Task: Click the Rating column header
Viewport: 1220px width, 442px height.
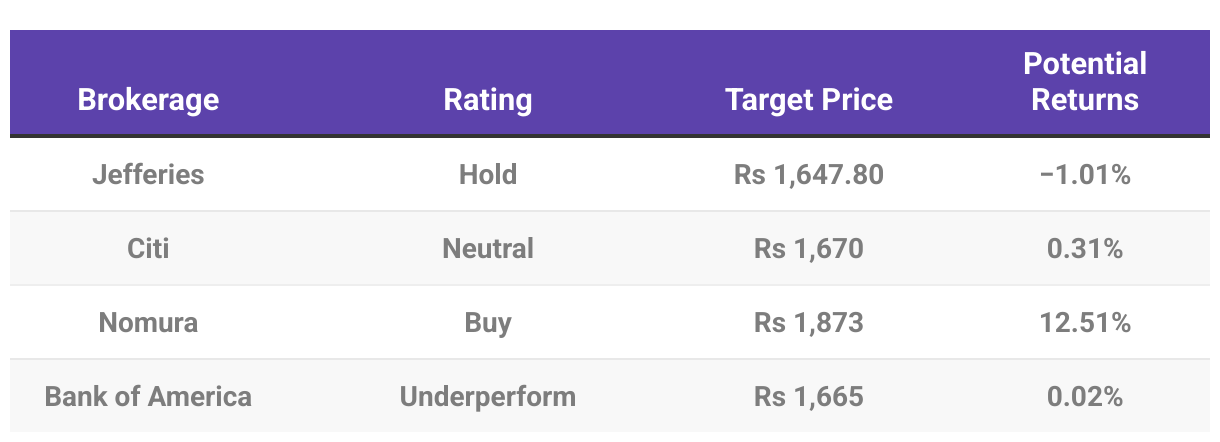Action: click(x=488, y=99)
